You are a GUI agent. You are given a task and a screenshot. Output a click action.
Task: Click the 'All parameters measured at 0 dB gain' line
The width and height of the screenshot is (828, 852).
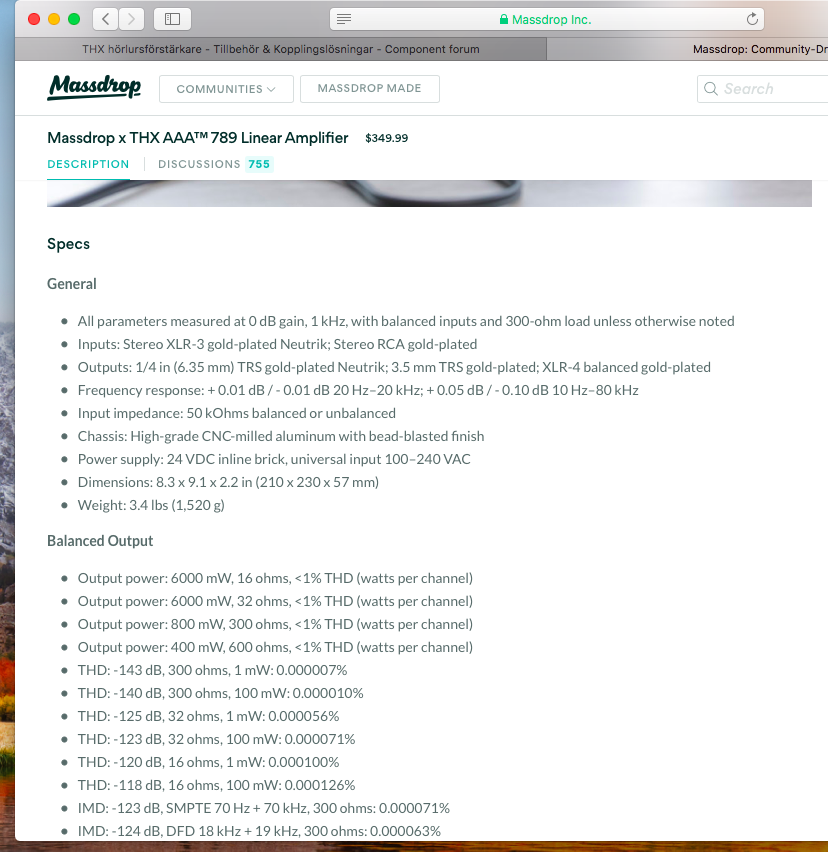point(406,321)
